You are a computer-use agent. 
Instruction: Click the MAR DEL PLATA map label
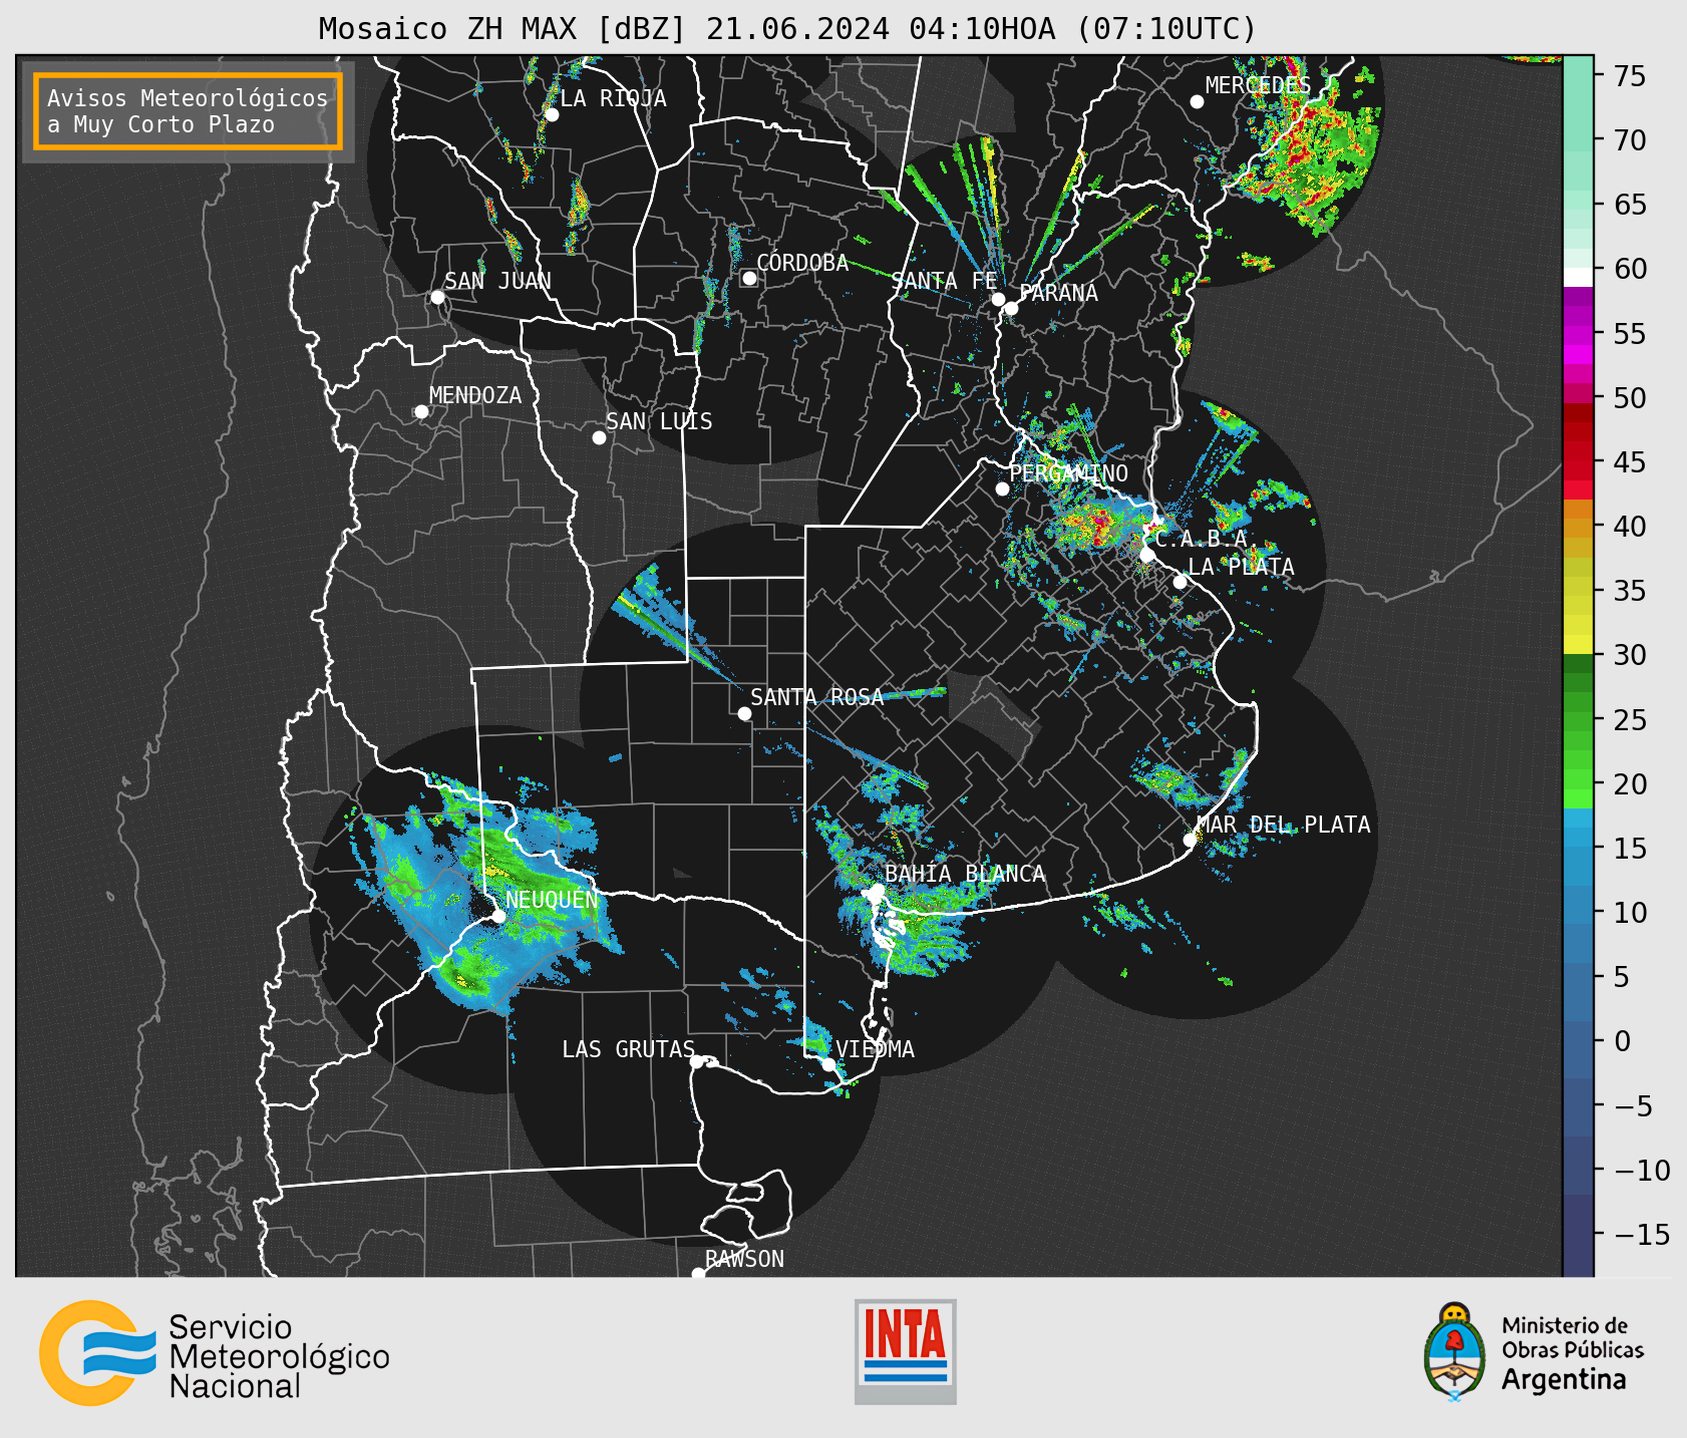pyautogui.click(x=1284, y=824)
